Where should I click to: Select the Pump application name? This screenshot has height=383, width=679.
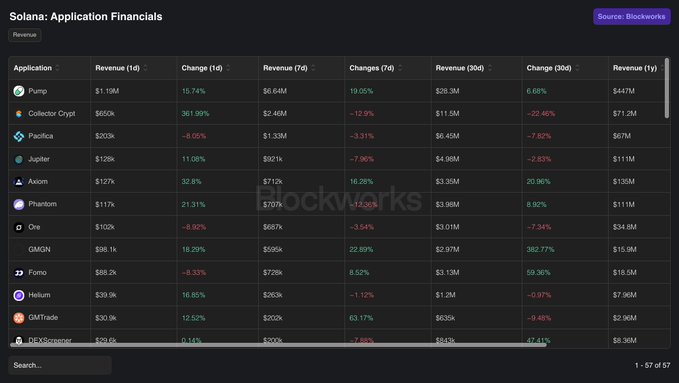tap(38, 91)
